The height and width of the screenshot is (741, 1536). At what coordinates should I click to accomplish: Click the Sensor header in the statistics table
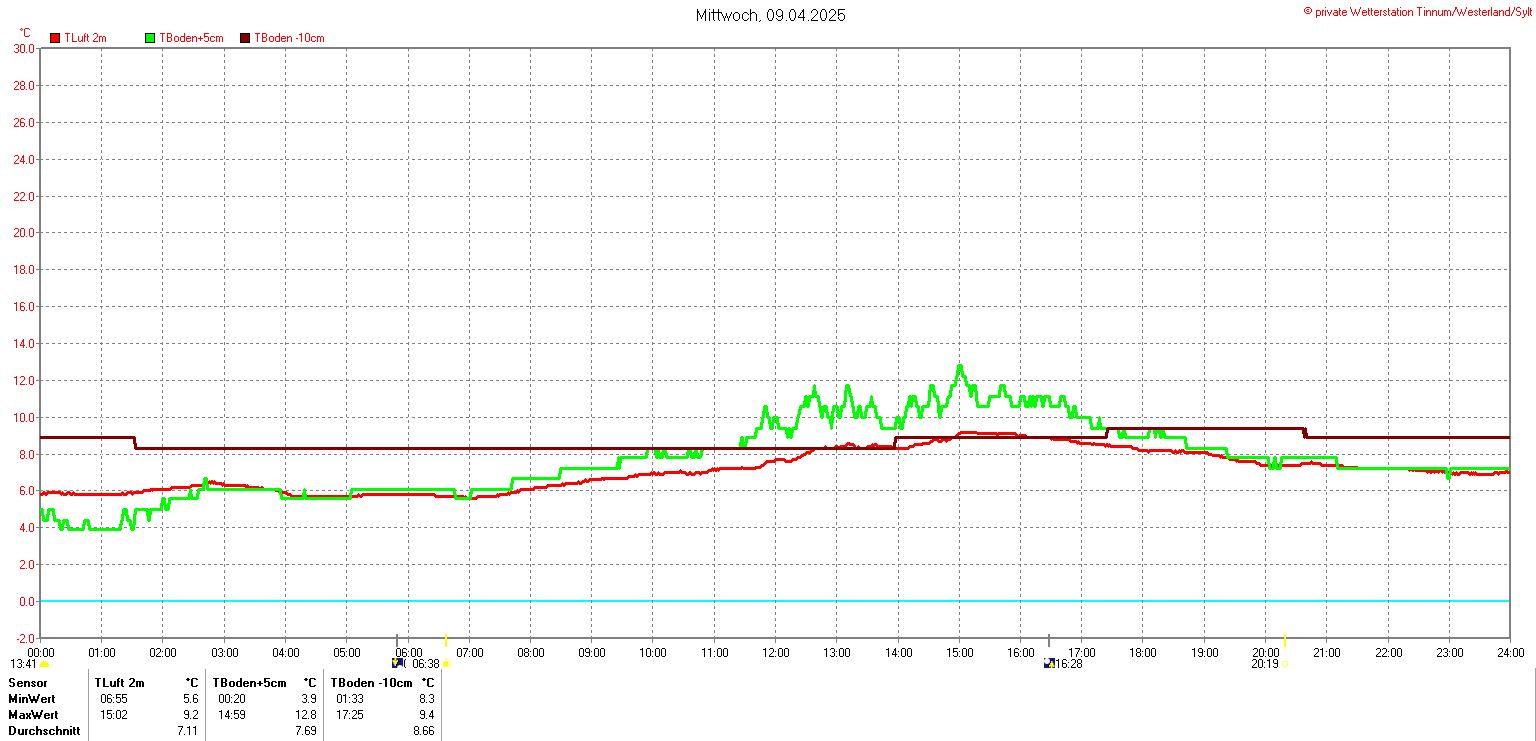click(28, 683)
